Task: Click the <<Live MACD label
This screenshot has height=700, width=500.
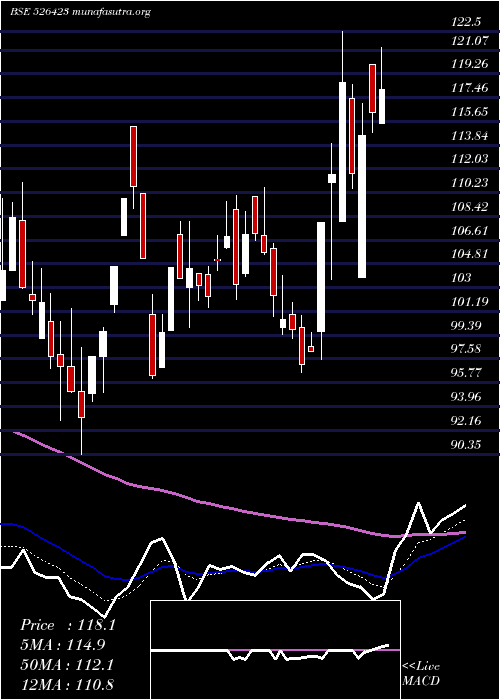Action: [421, 674]
